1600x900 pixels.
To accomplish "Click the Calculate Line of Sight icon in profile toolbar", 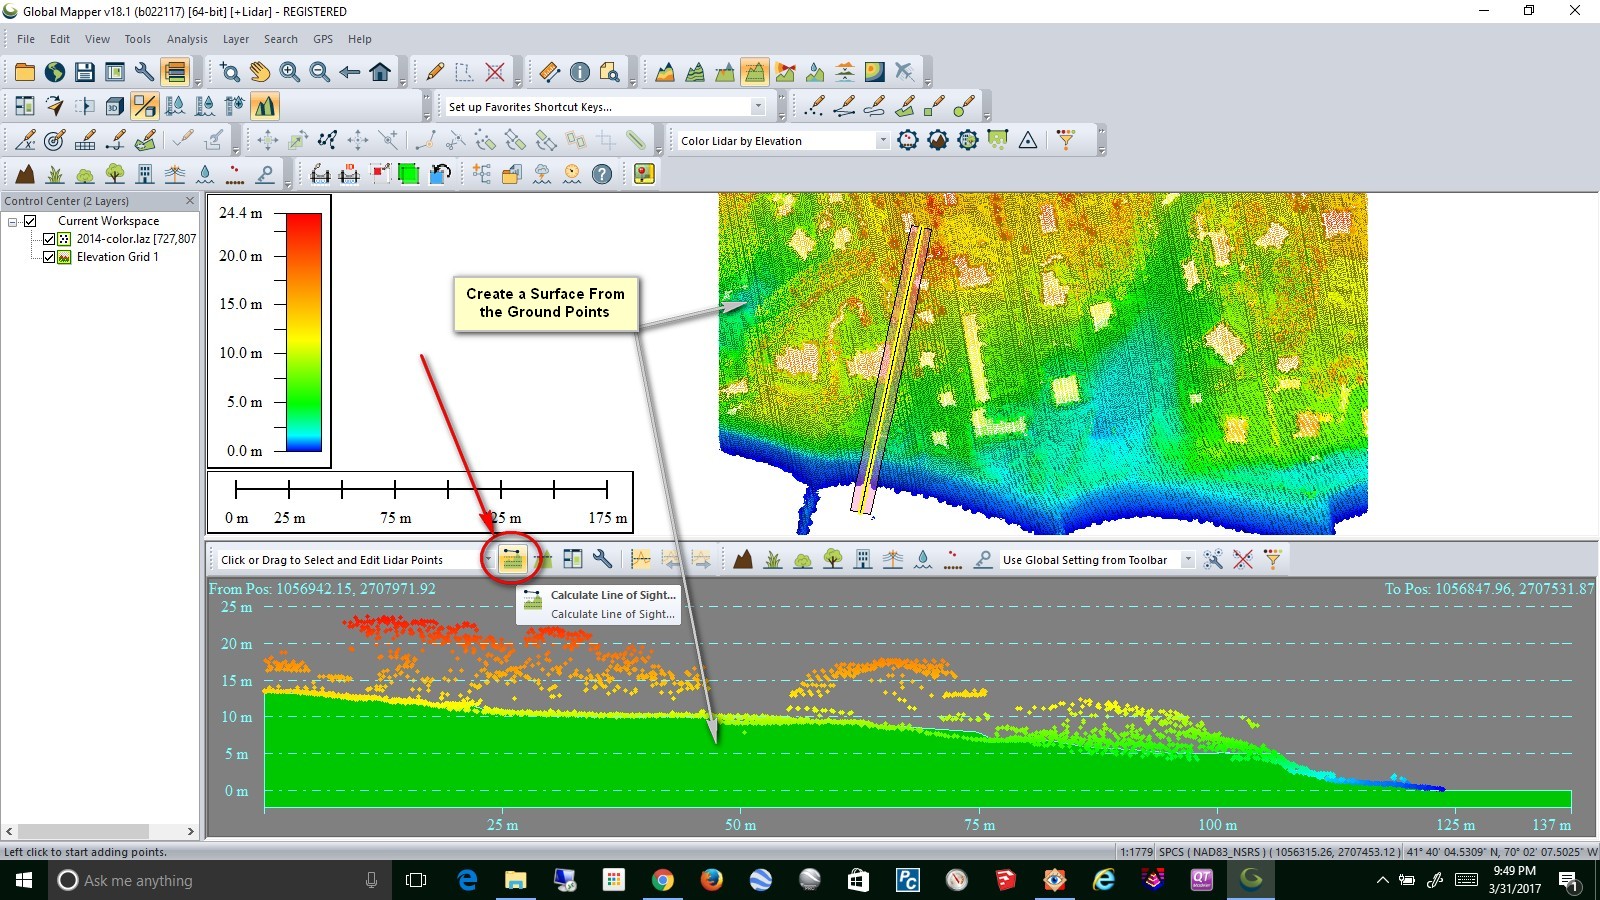I will pyautogui.click(x=512, y=559).
